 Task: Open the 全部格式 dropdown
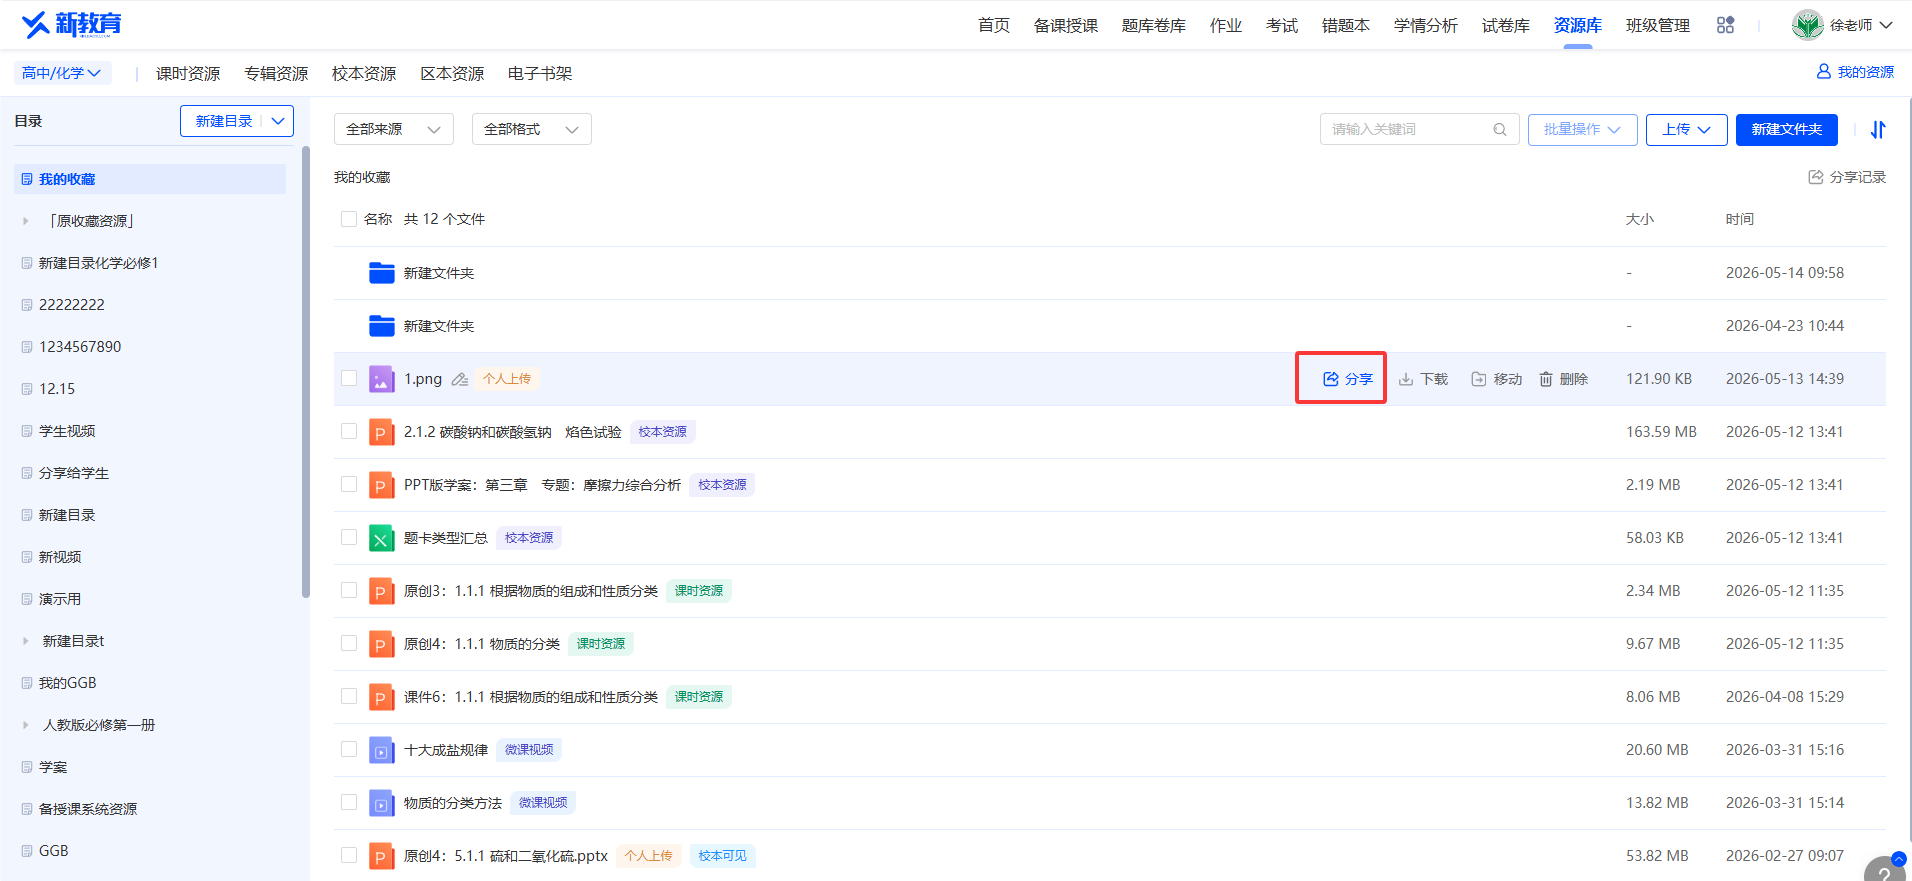(532, 129)
